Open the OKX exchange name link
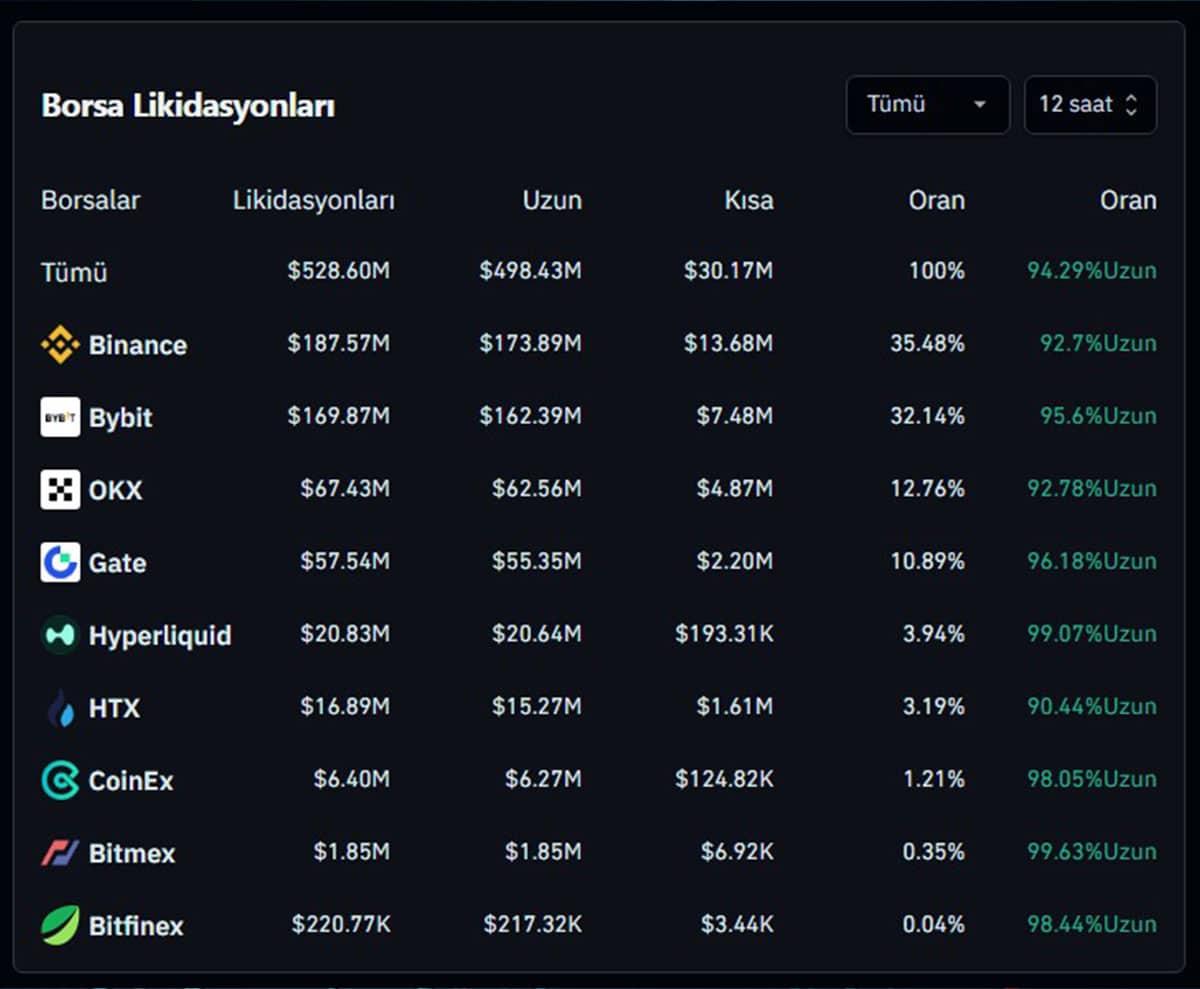The image size is (1200, 989). (x=116, y=490)
